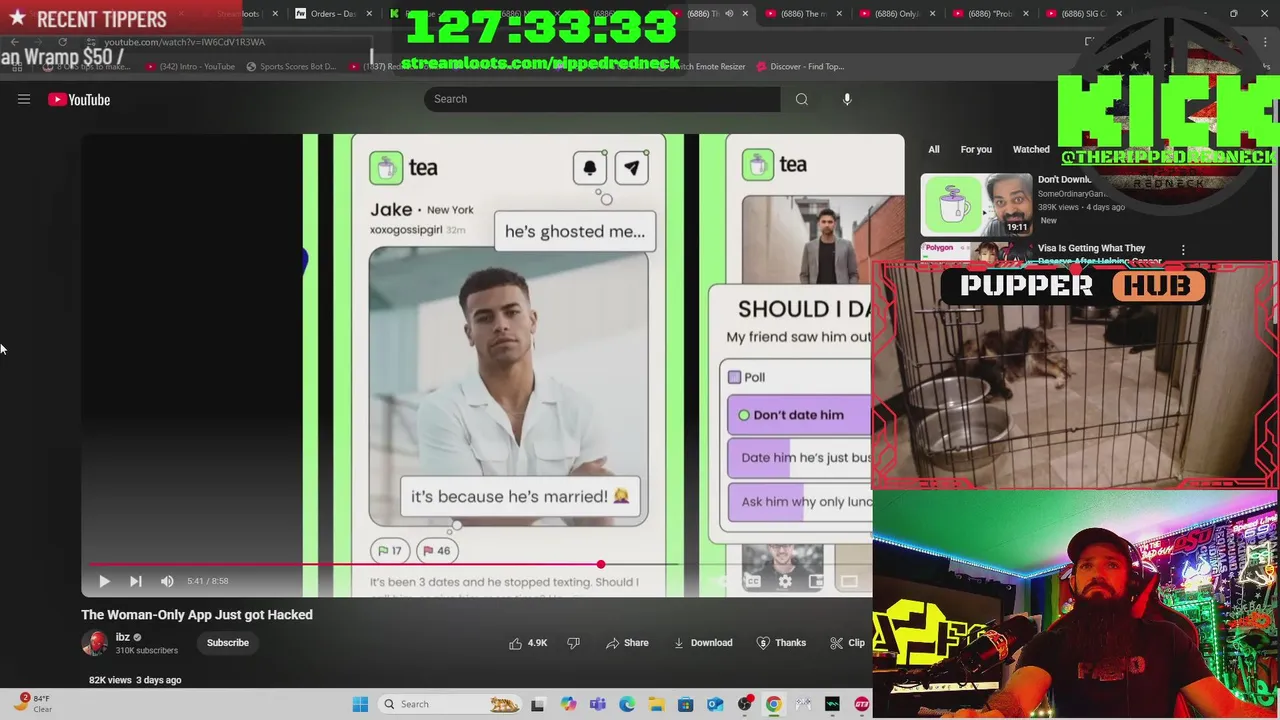Open the Windows Start menu
The image size is (1280, 720).
coord(361,704)
